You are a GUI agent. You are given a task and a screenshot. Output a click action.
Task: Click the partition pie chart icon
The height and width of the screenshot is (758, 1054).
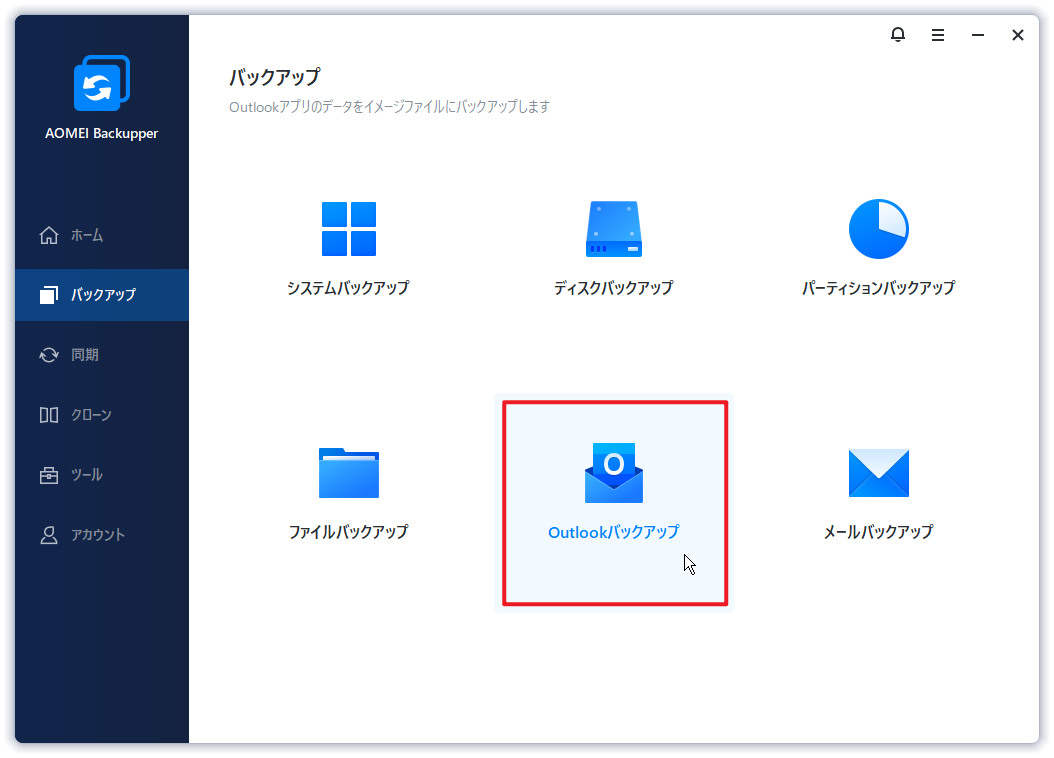point(879,228)
